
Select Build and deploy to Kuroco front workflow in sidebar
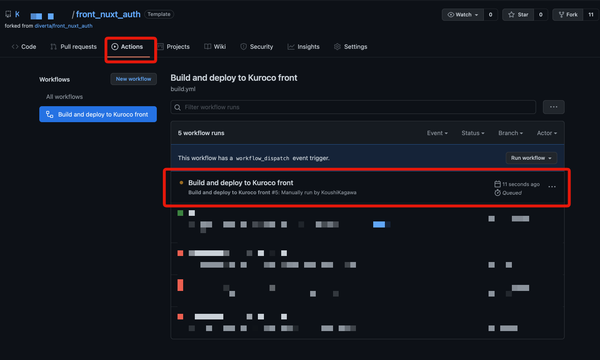(x=98, y=114)
